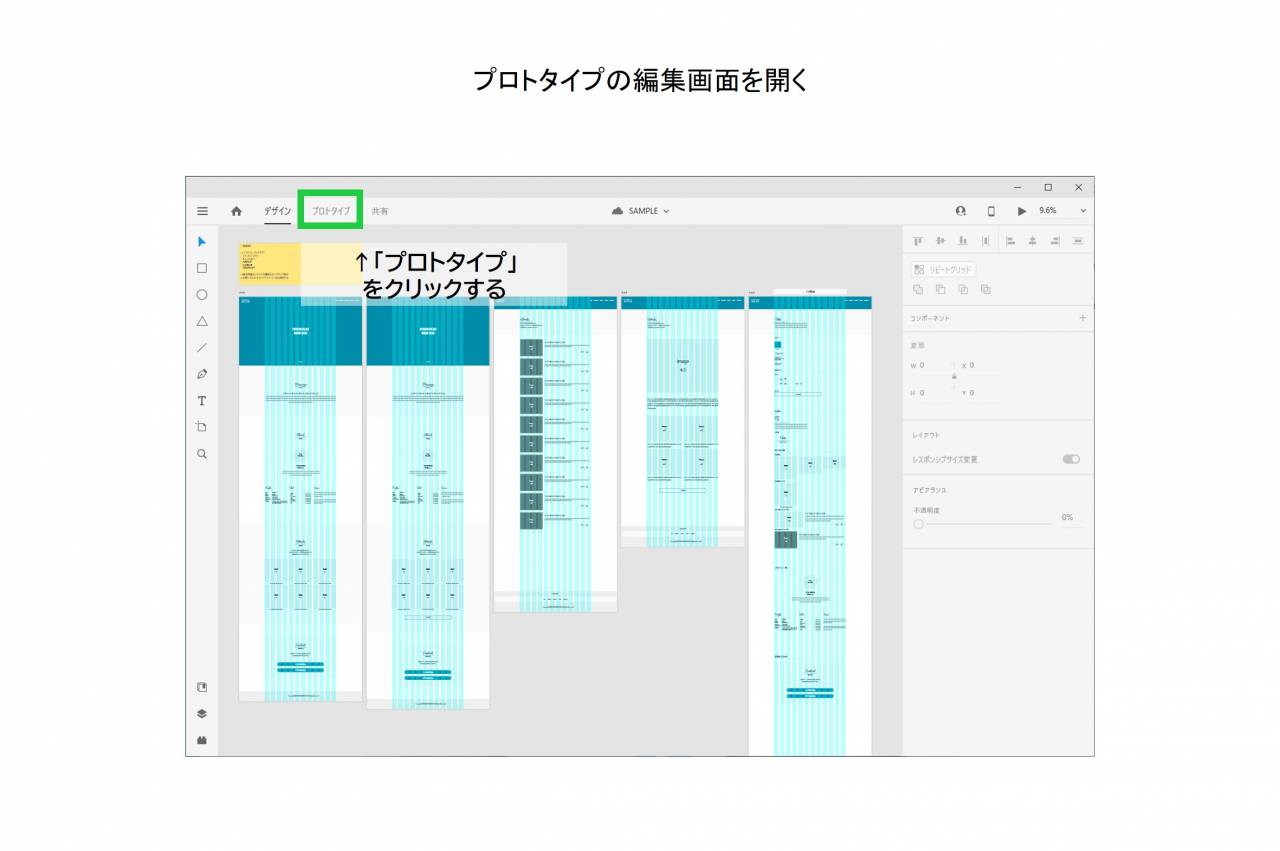Click the Exclude Overlap boolean icon
The height and width of the screenshot is (851, 1280).
pyautogui.click(x=986, y=290)
